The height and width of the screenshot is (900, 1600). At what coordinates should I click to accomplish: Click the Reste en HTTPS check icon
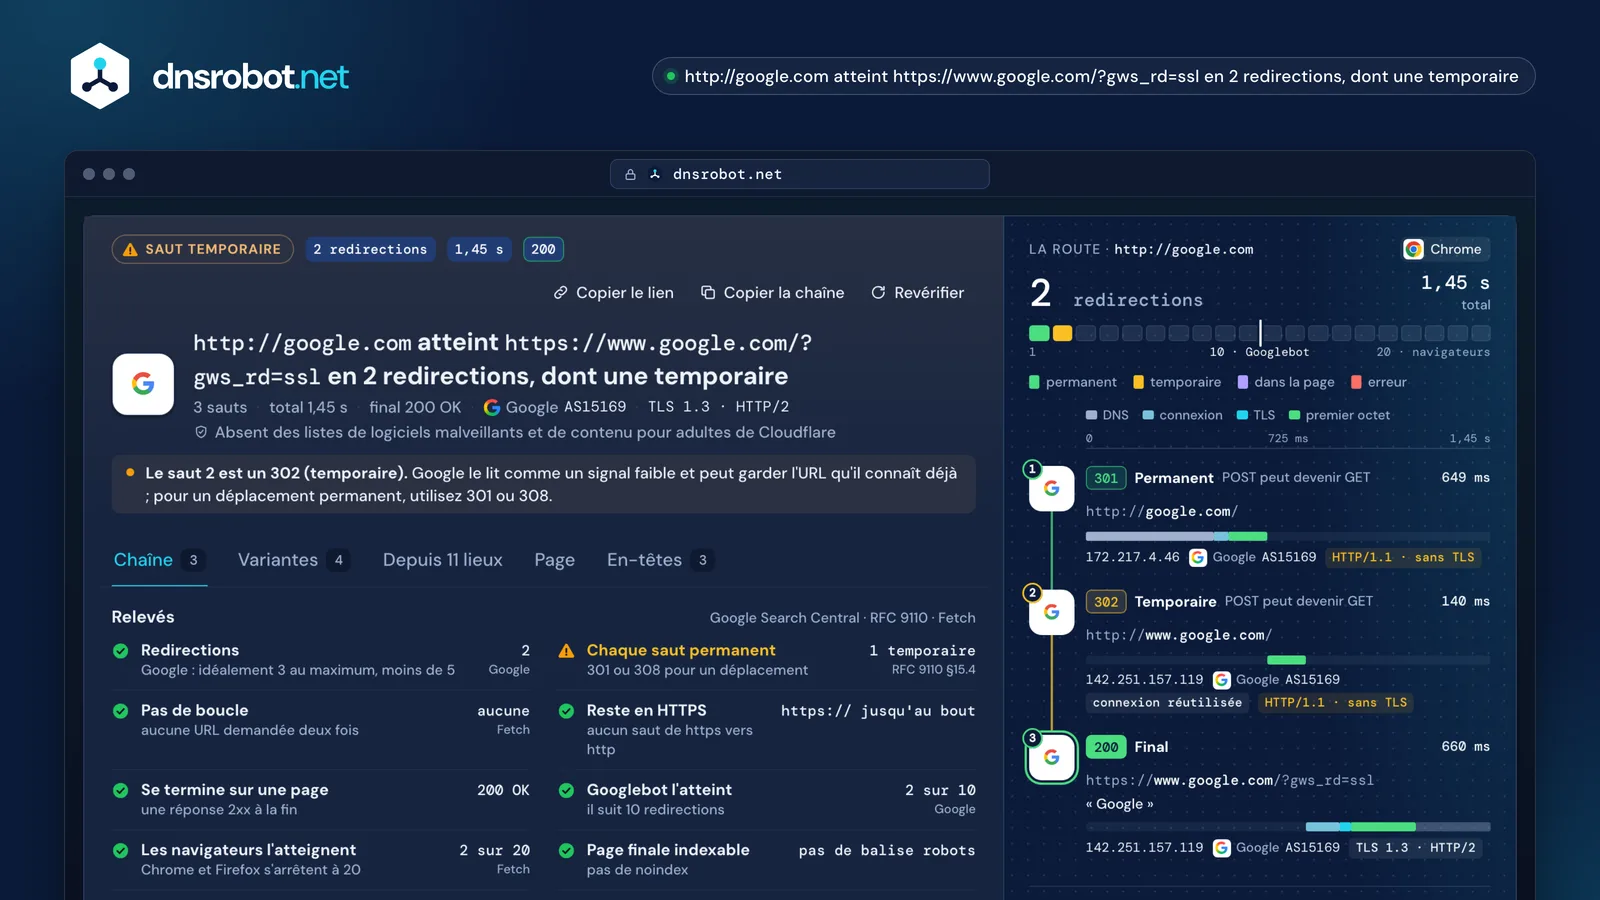(x=566, y=711)
